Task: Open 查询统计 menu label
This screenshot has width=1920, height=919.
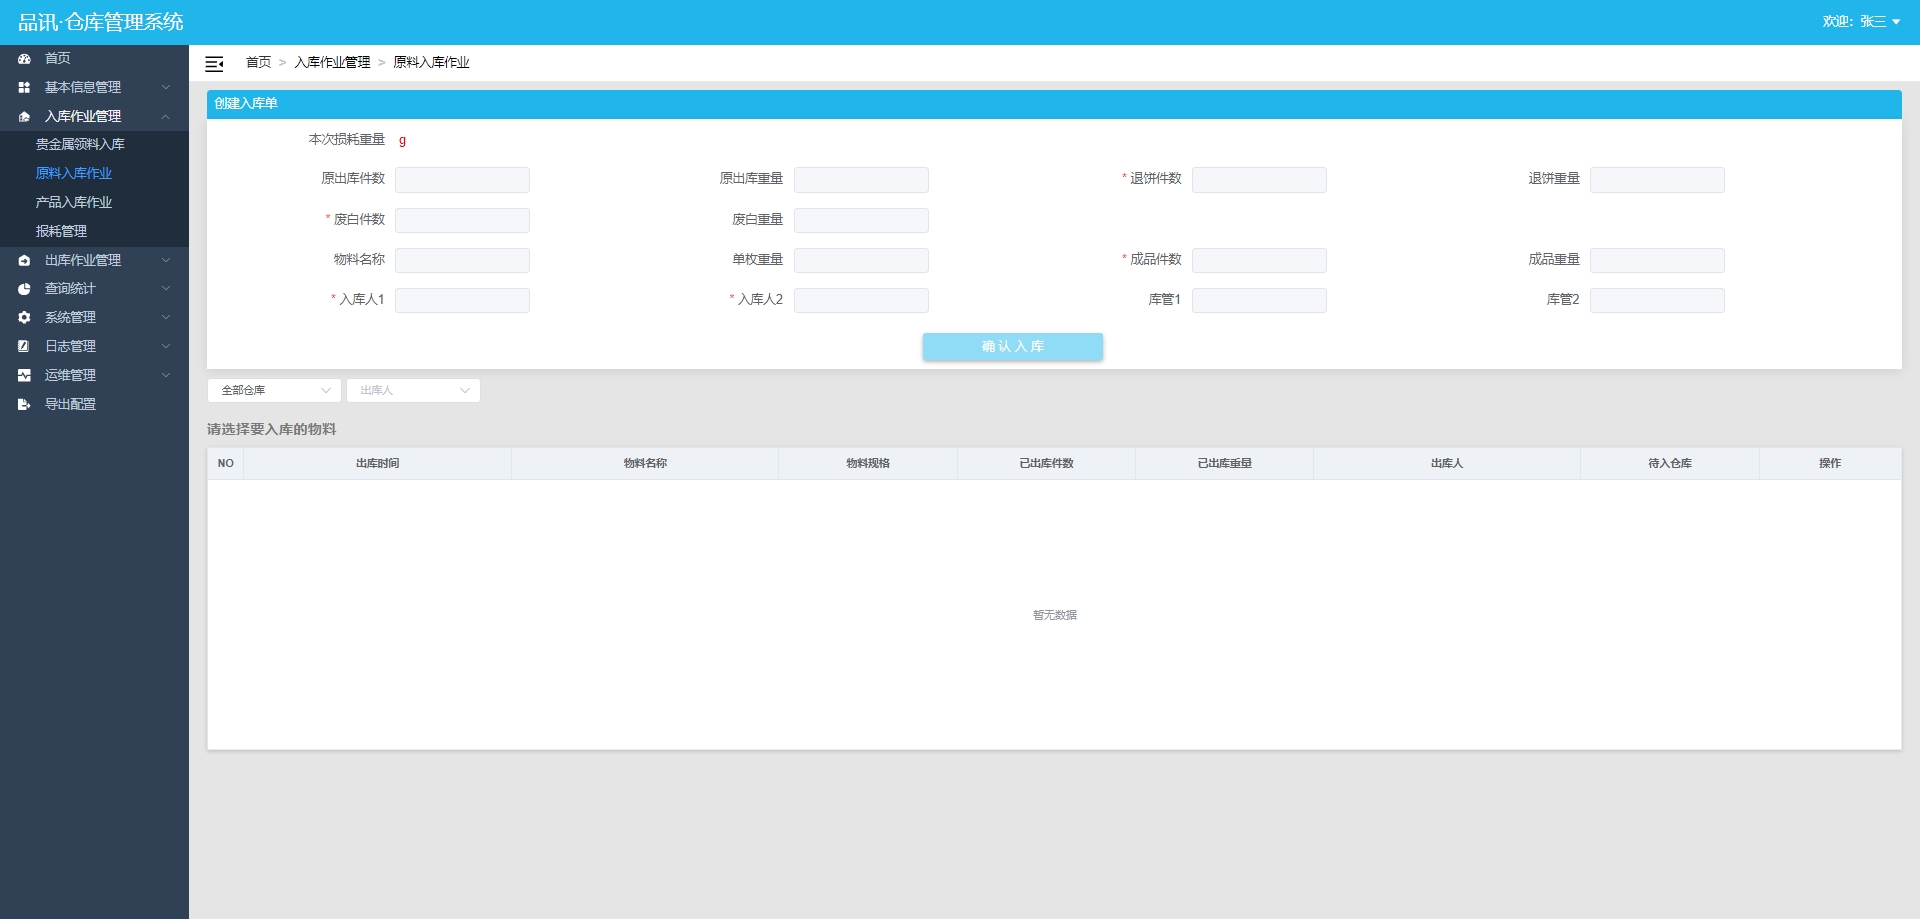Action: click(70, 289)
